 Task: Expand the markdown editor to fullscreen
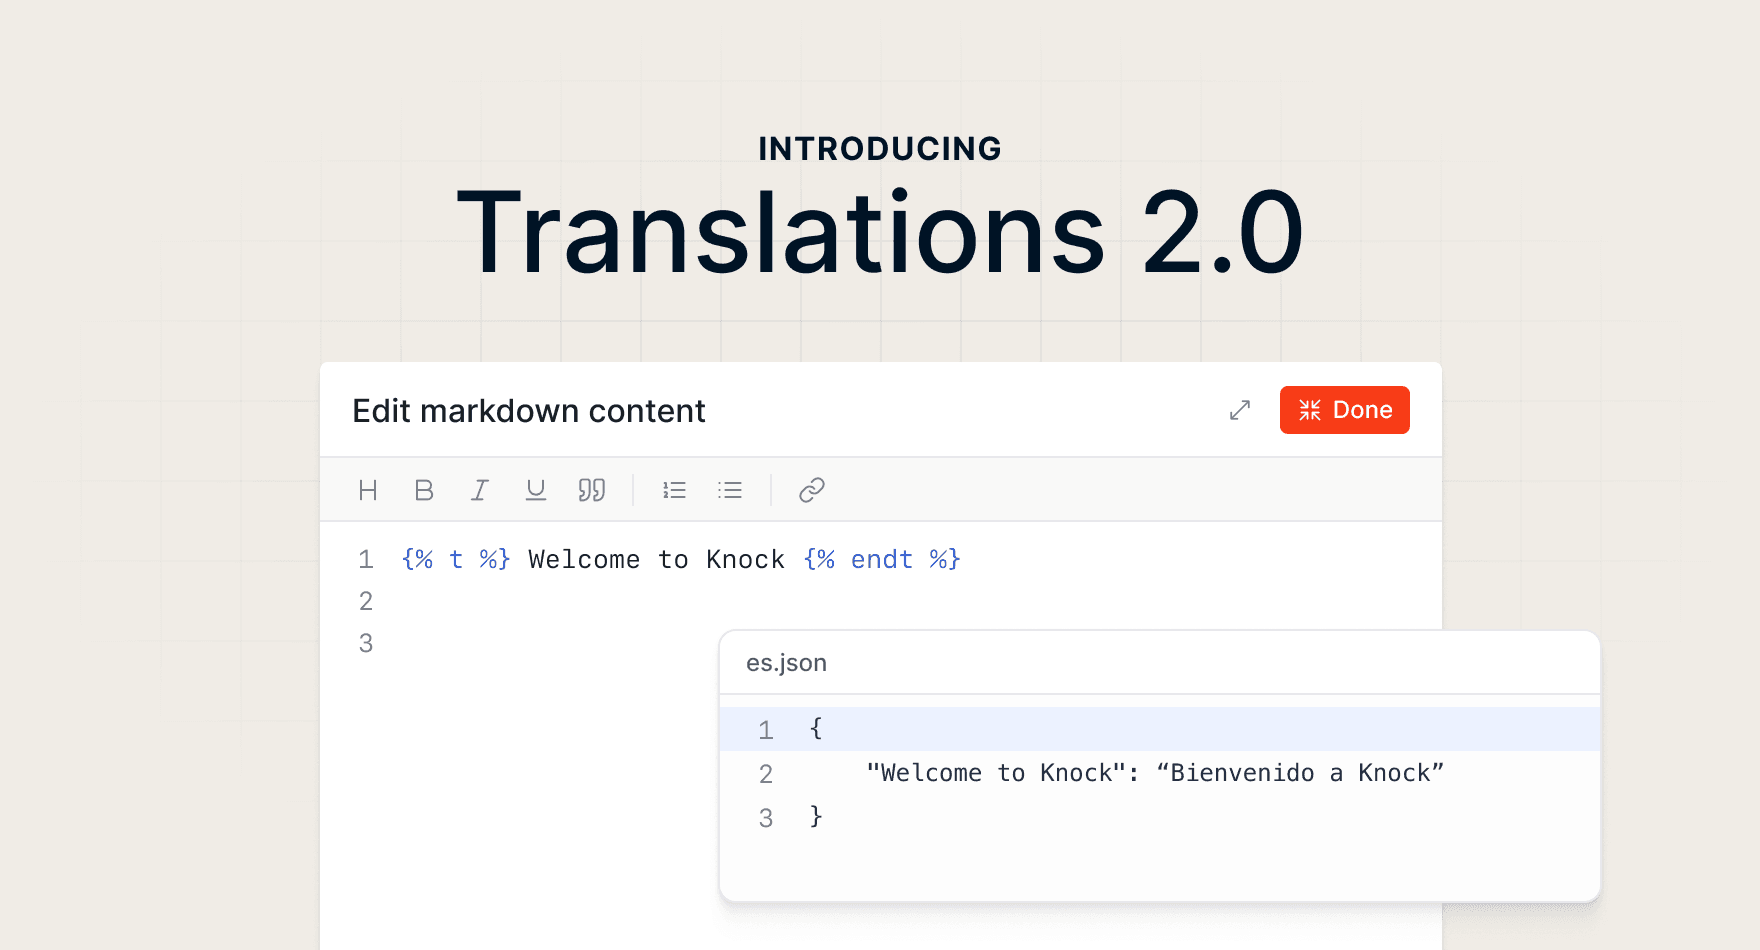click(1240, 410)
